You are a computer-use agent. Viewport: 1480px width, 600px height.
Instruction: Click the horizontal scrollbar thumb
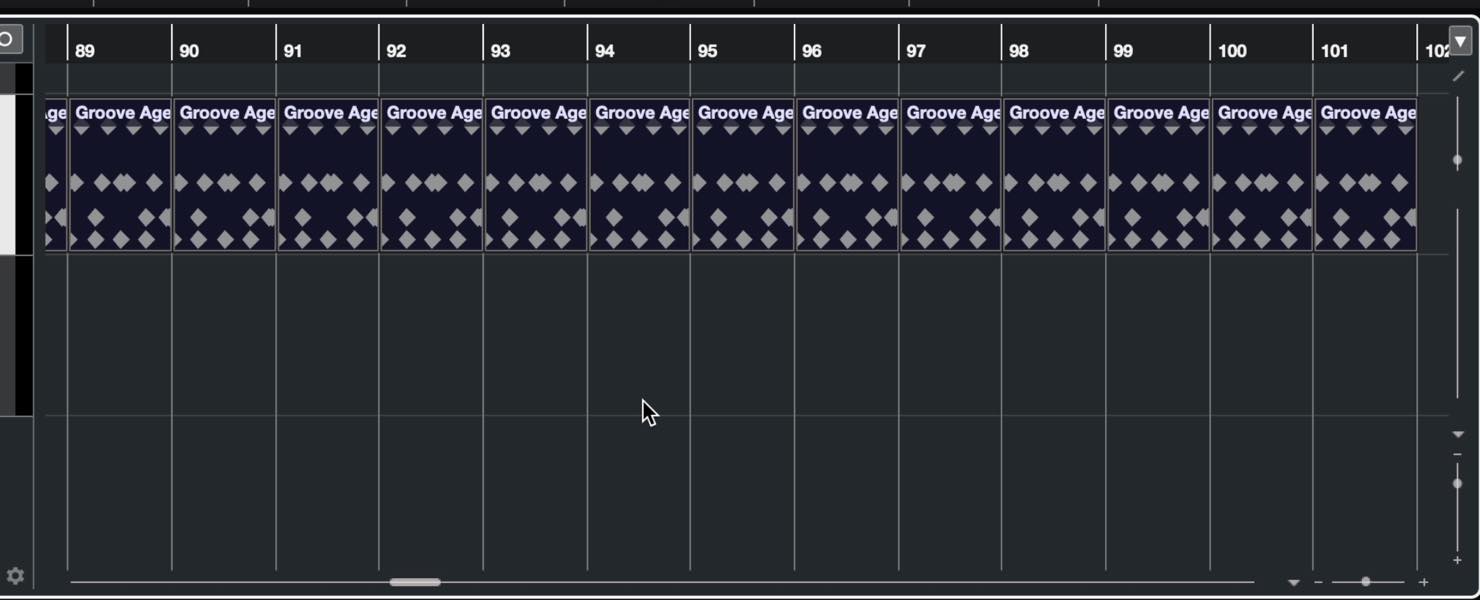click(415, 582)
